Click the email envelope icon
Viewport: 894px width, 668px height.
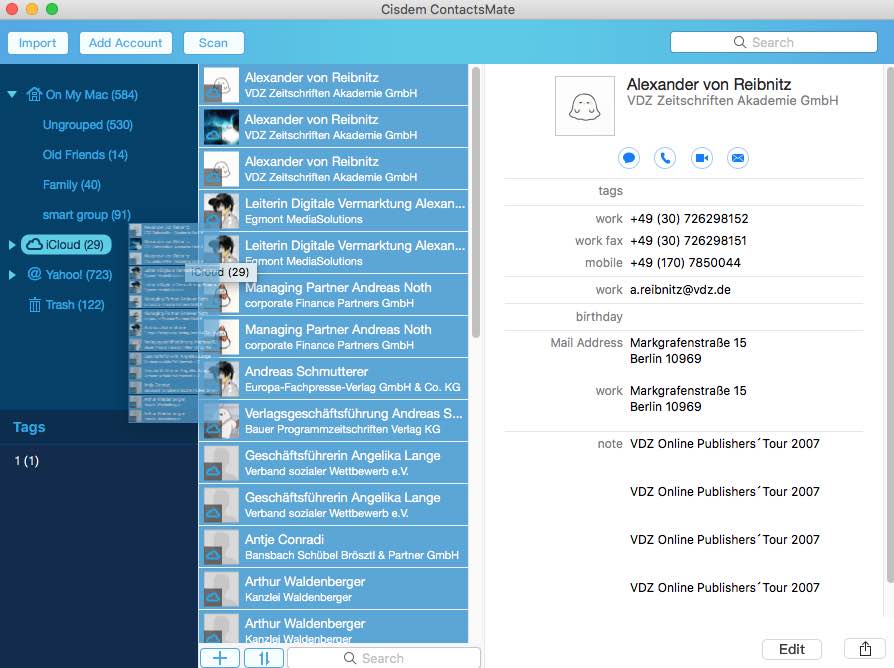click(737, 158)
